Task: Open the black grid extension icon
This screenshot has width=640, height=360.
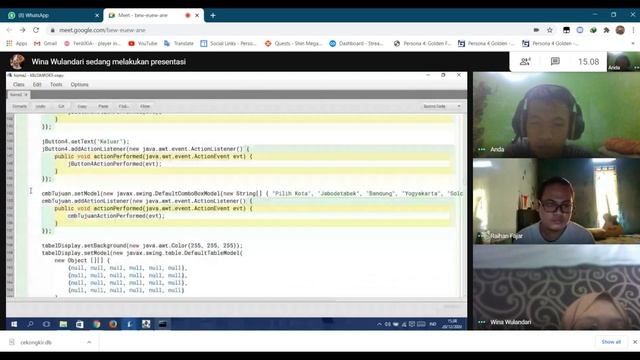Action: [567, 30]
